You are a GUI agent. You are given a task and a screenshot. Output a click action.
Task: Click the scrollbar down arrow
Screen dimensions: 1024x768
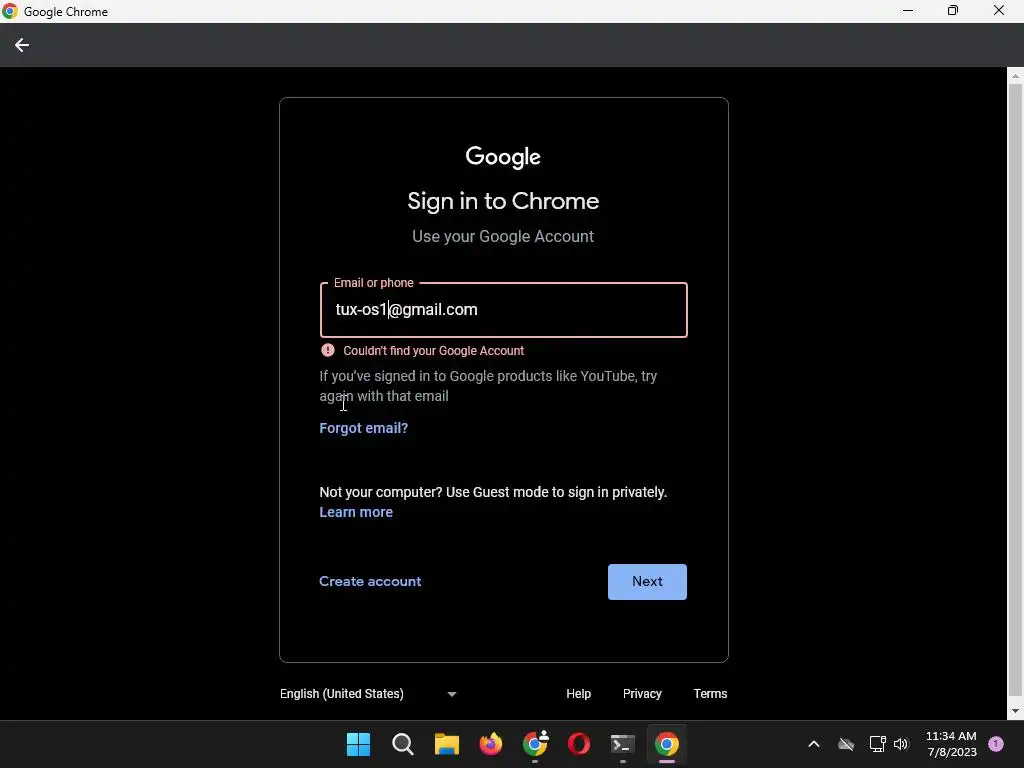click(x=1015, y=711)
